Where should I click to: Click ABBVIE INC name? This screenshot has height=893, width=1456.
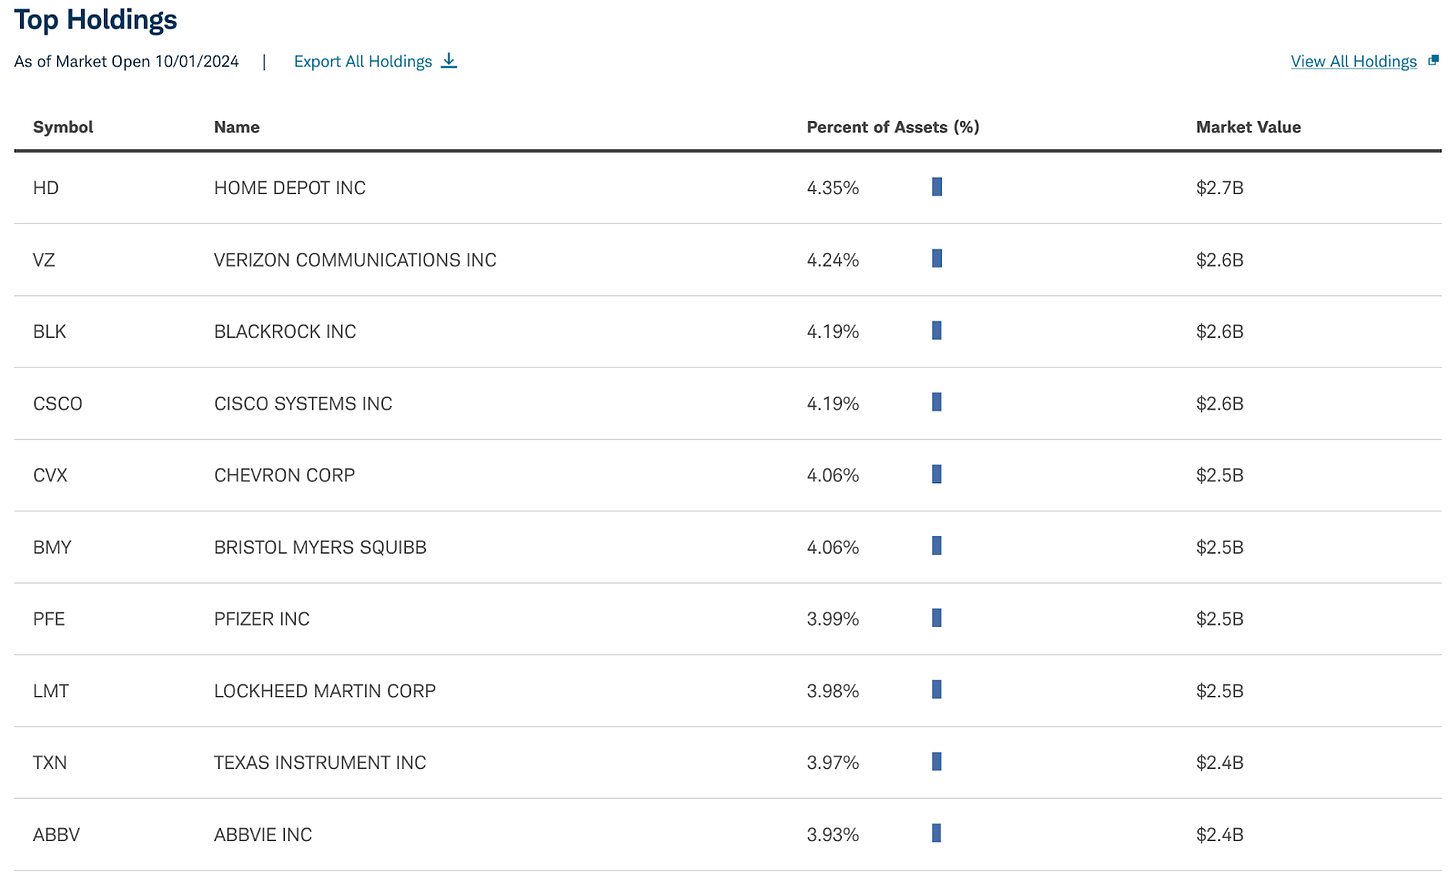point(263,835)
